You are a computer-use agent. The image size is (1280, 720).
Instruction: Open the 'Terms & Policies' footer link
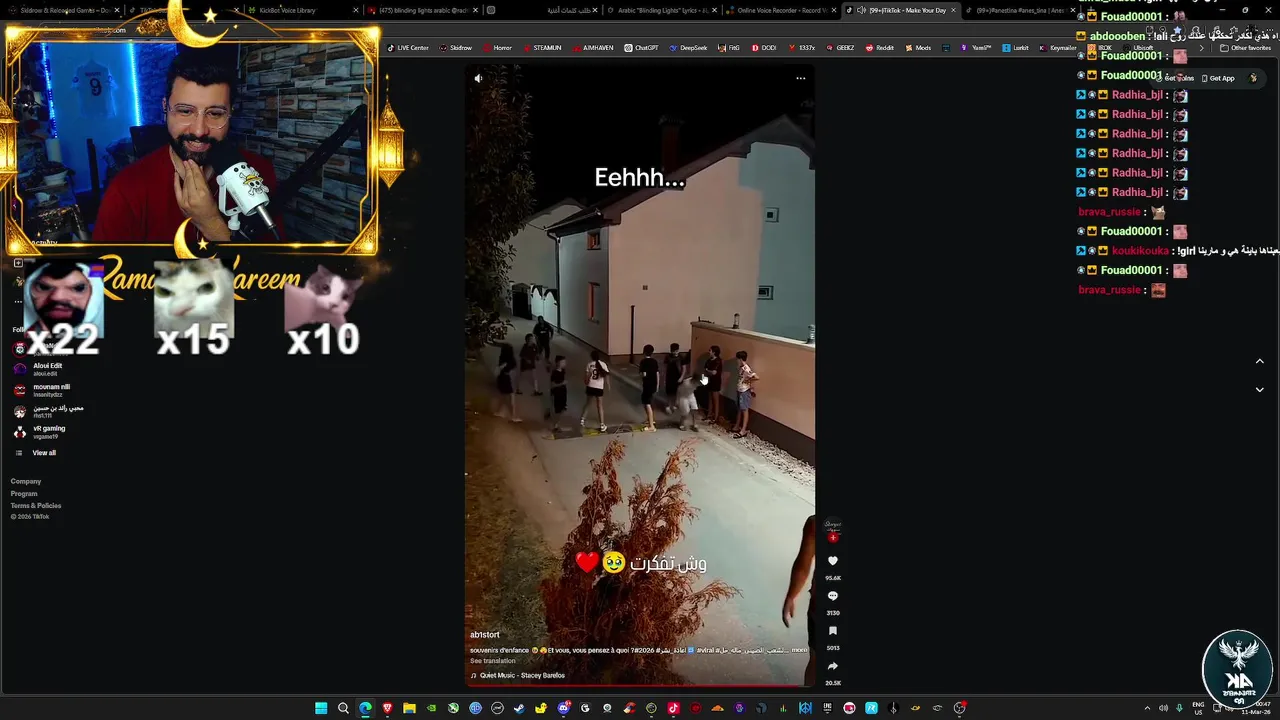point(36,506)
